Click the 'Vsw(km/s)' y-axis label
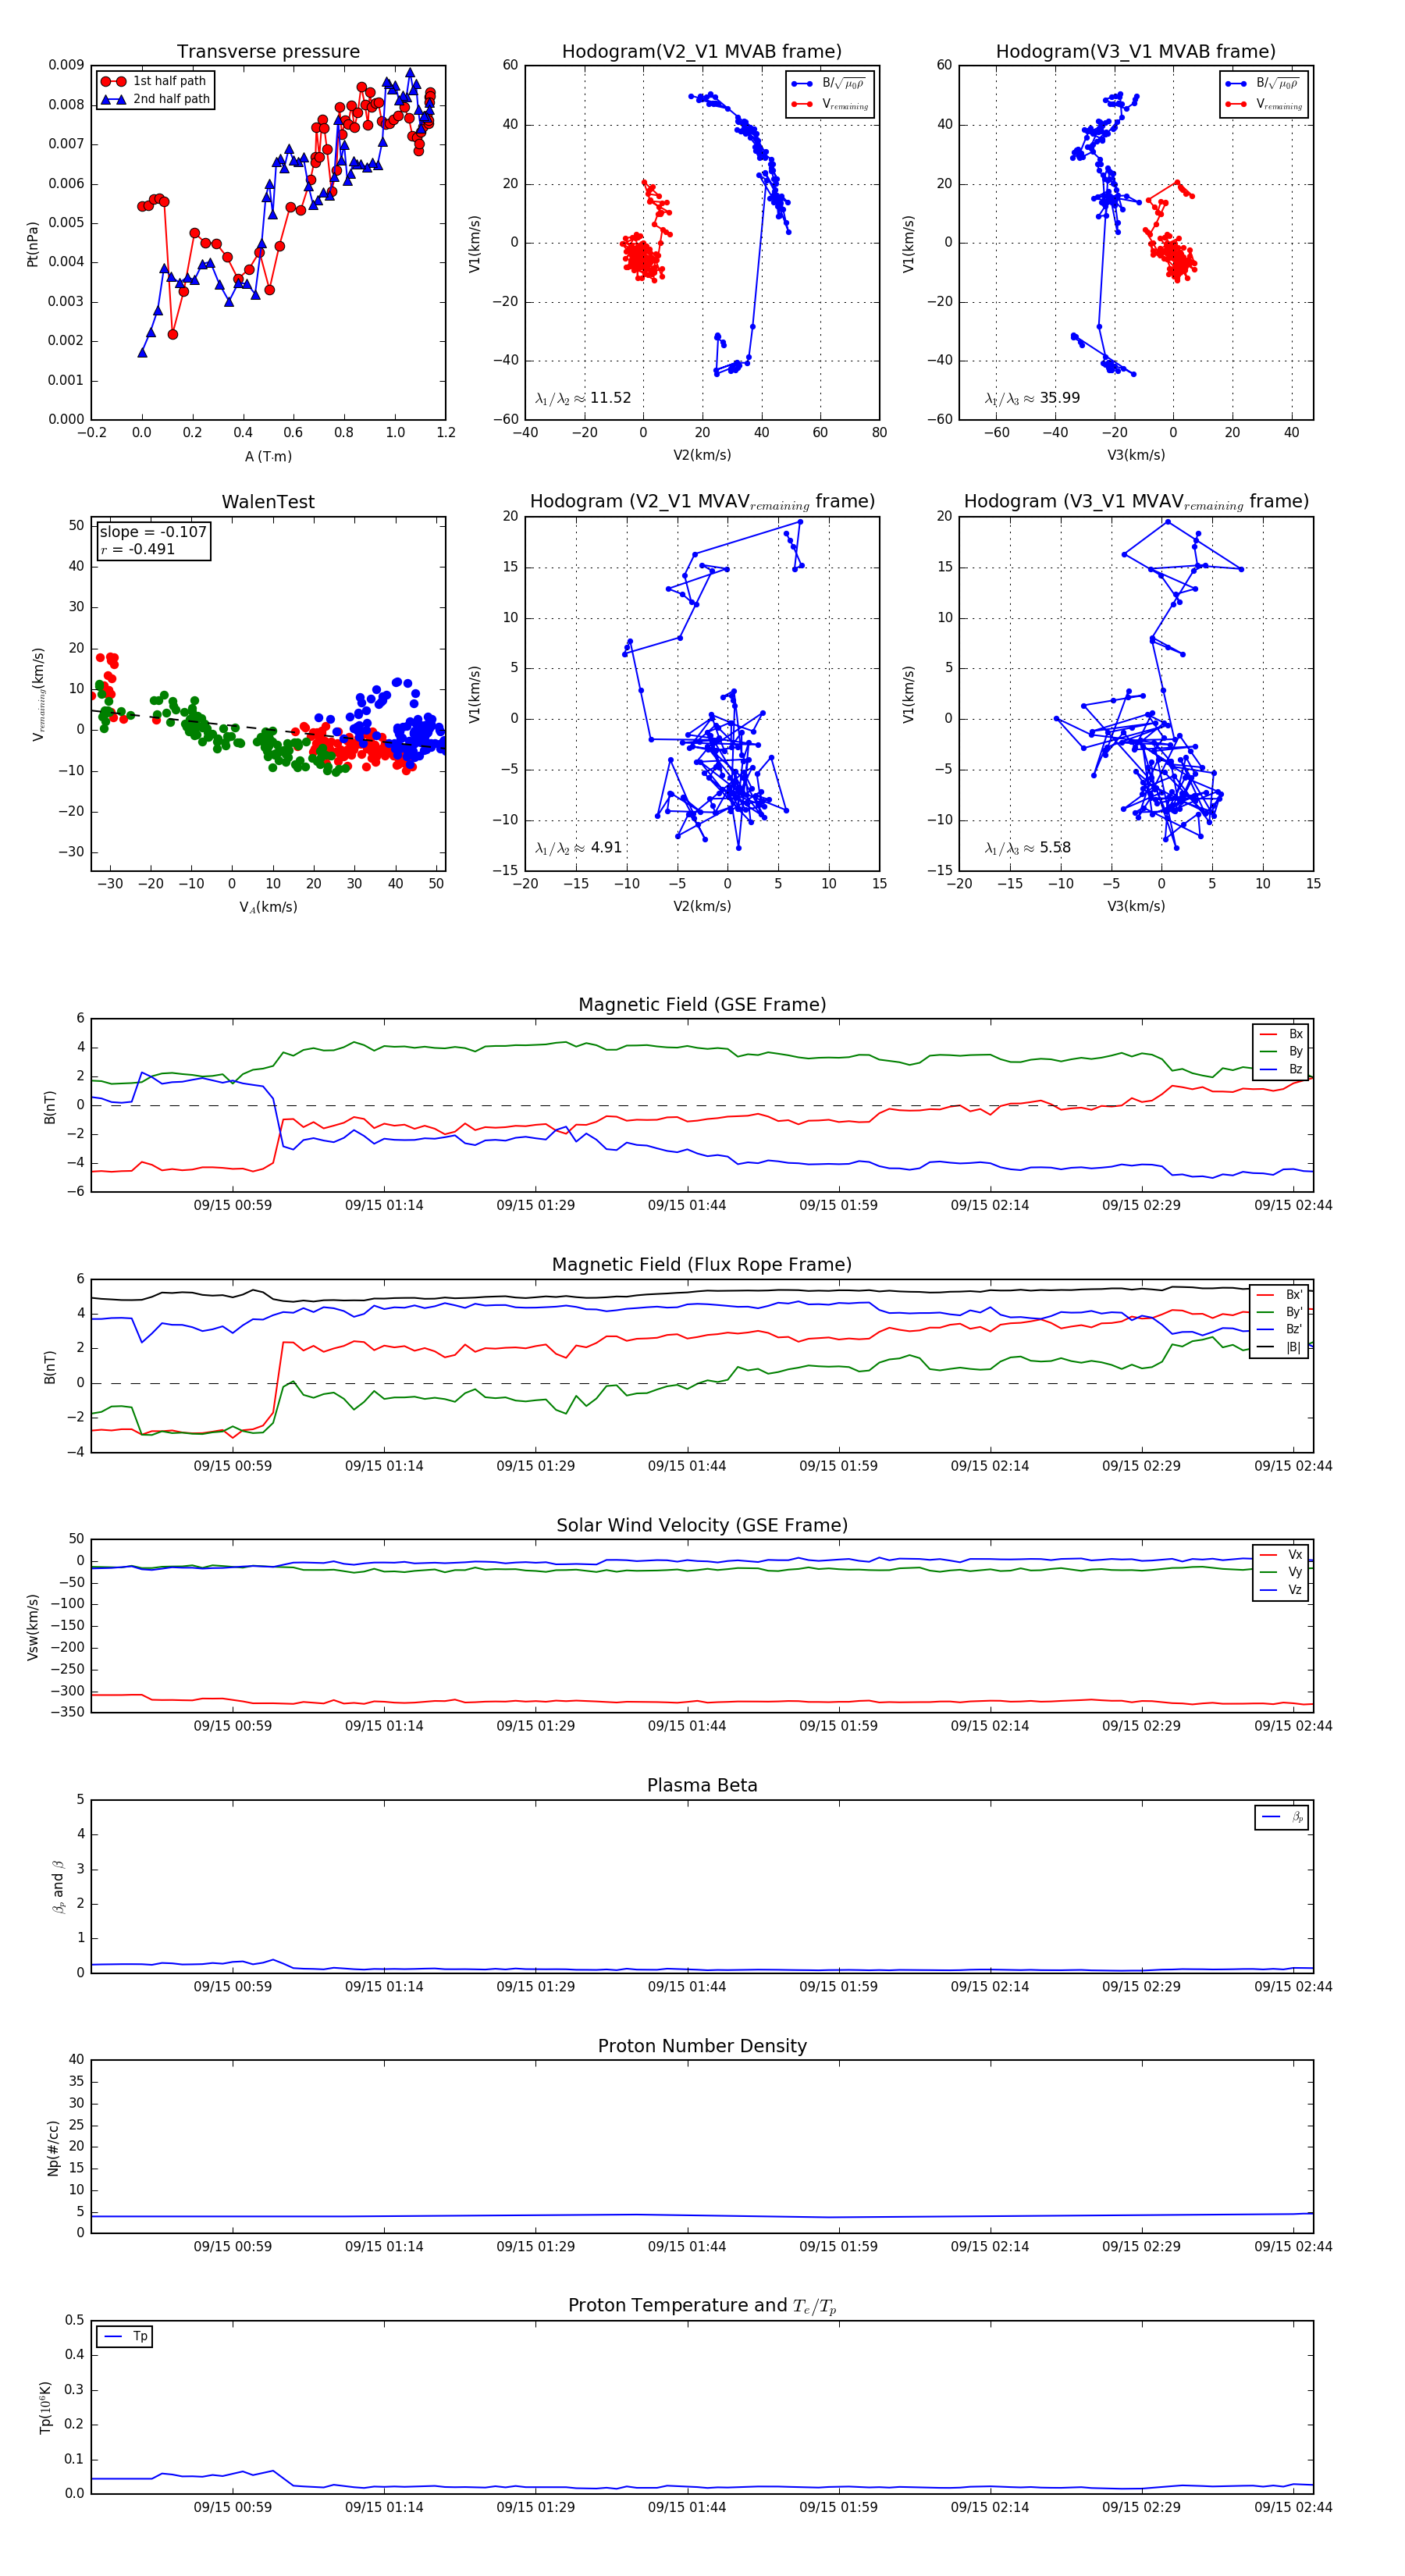This screenshot has width=1405, height=2576. click(33, 1626)
